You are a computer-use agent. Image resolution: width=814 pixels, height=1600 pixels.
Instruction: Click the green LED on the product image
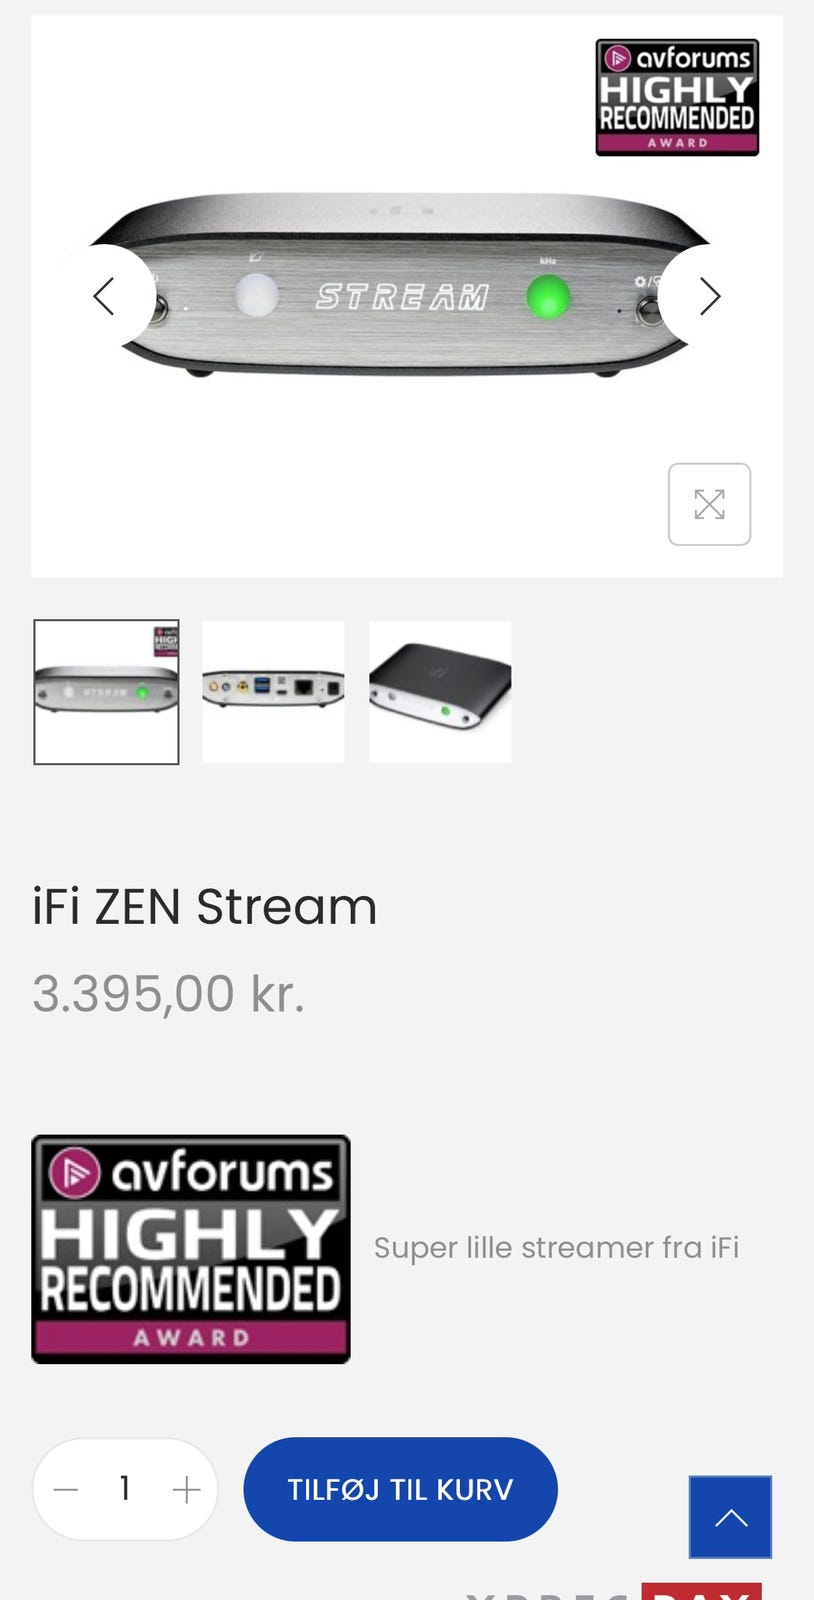548,297
